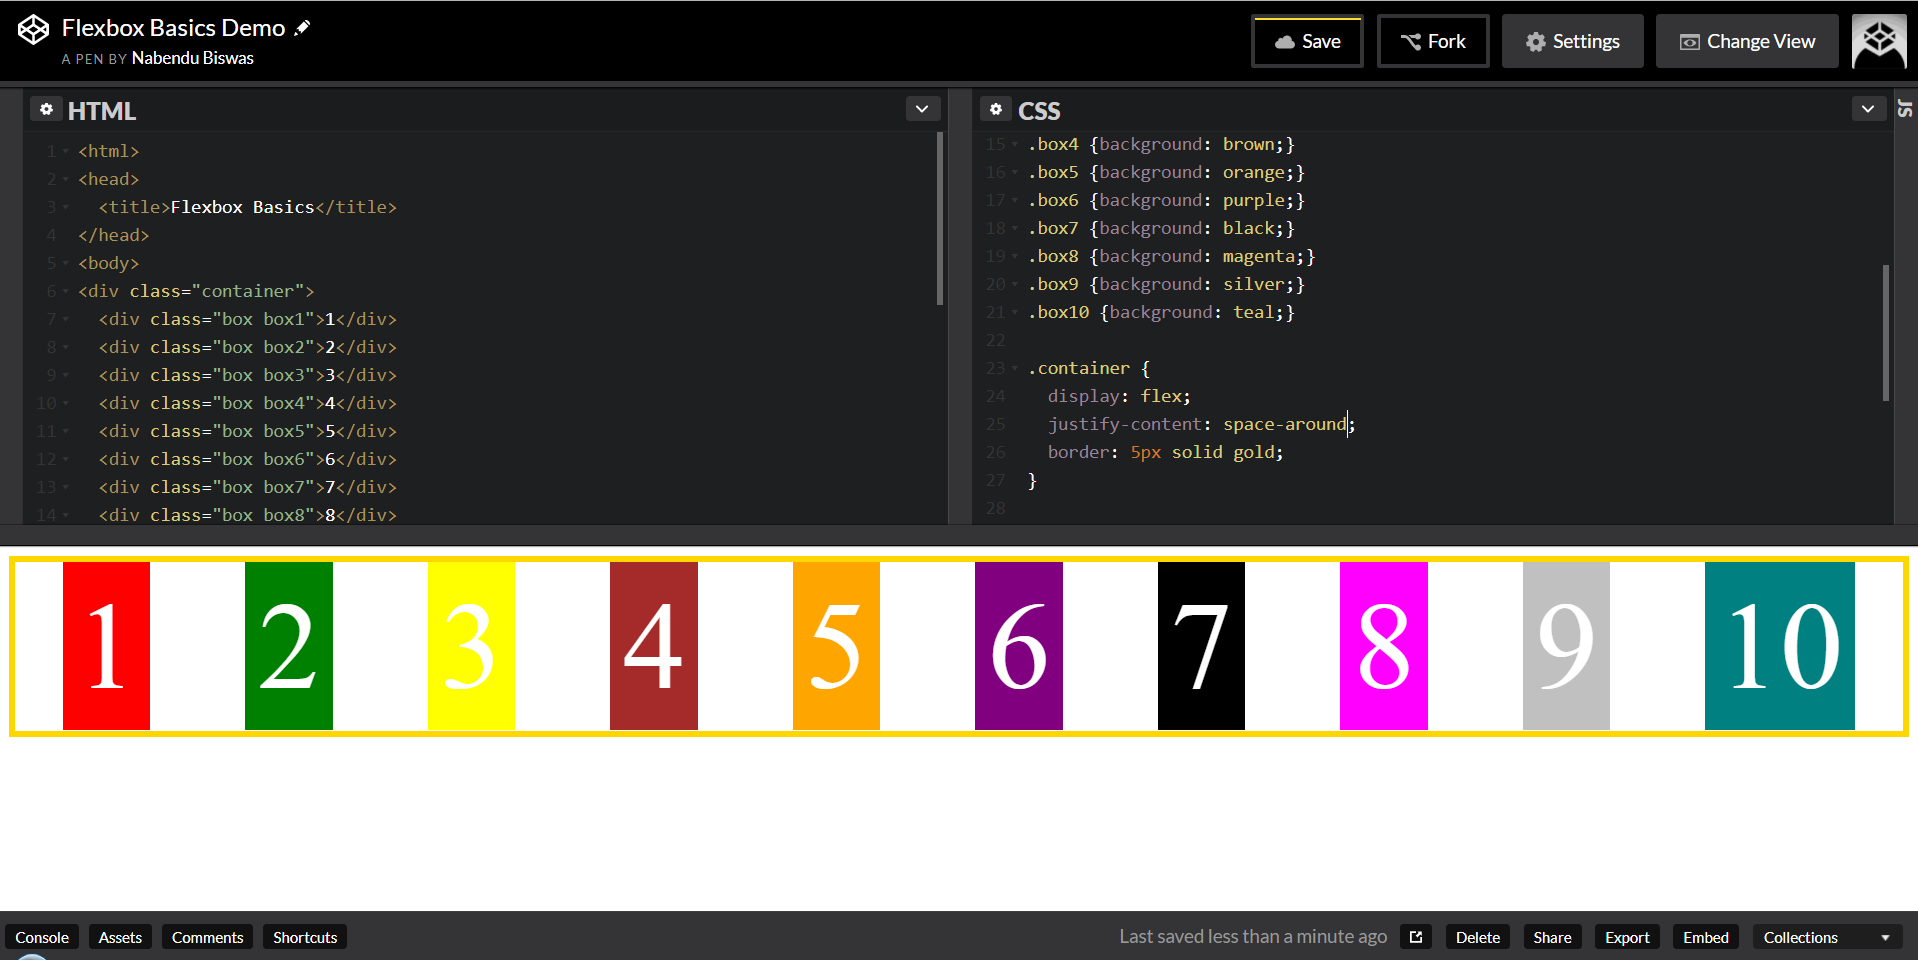1918x960 pixels.
Task: Open CSS editor settings gear
Action: (996, 109)
